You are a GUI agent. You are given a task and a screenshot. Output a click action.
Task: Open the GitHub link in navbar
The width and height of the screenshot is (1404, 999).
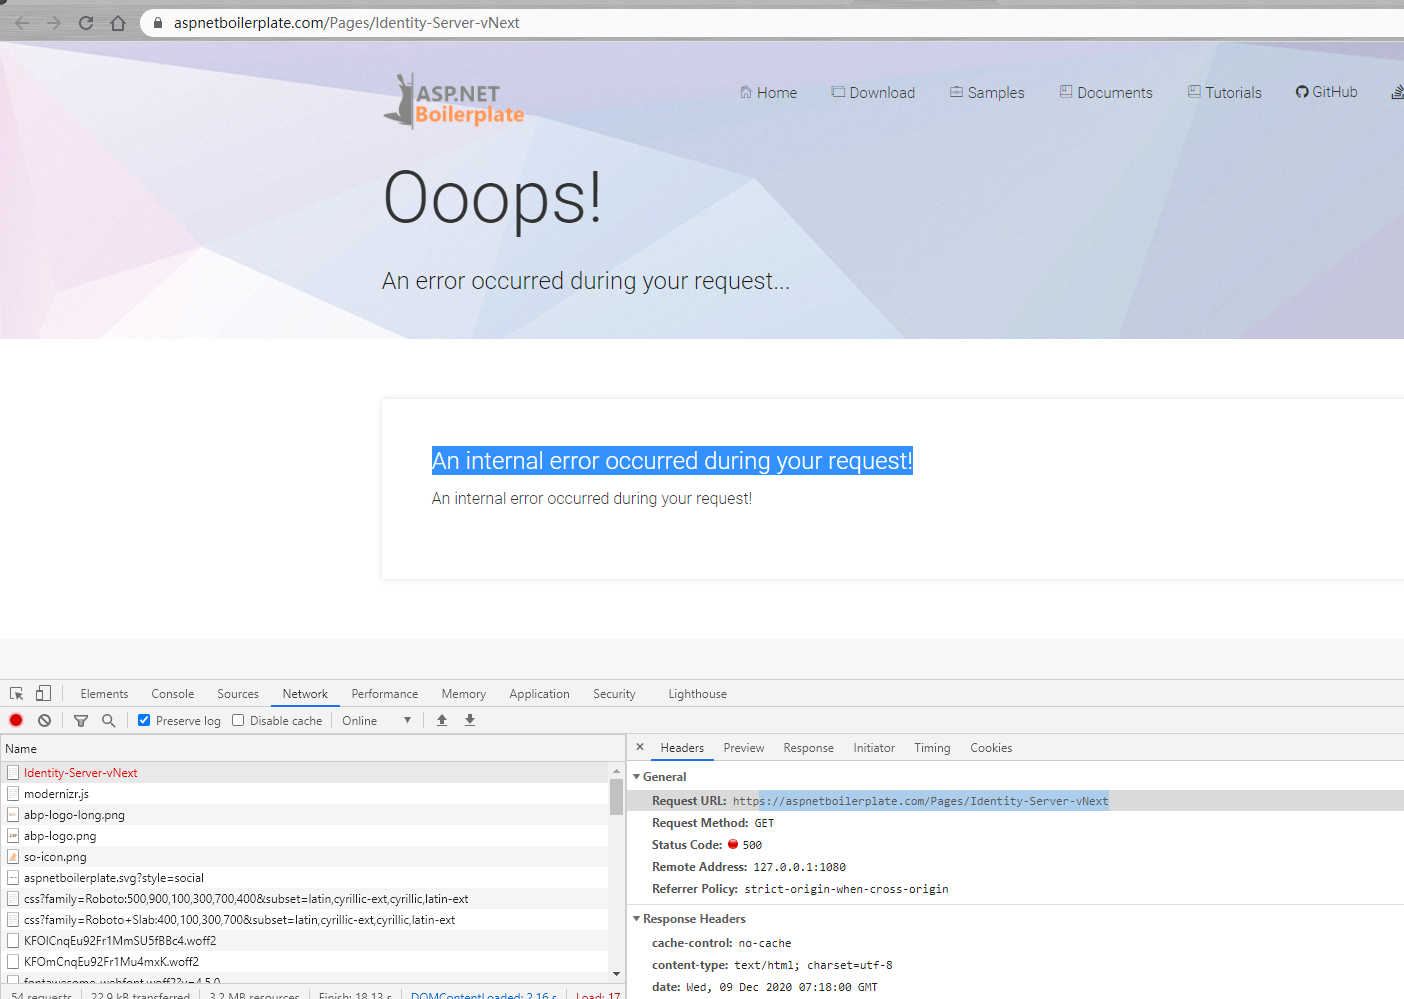1326,92
